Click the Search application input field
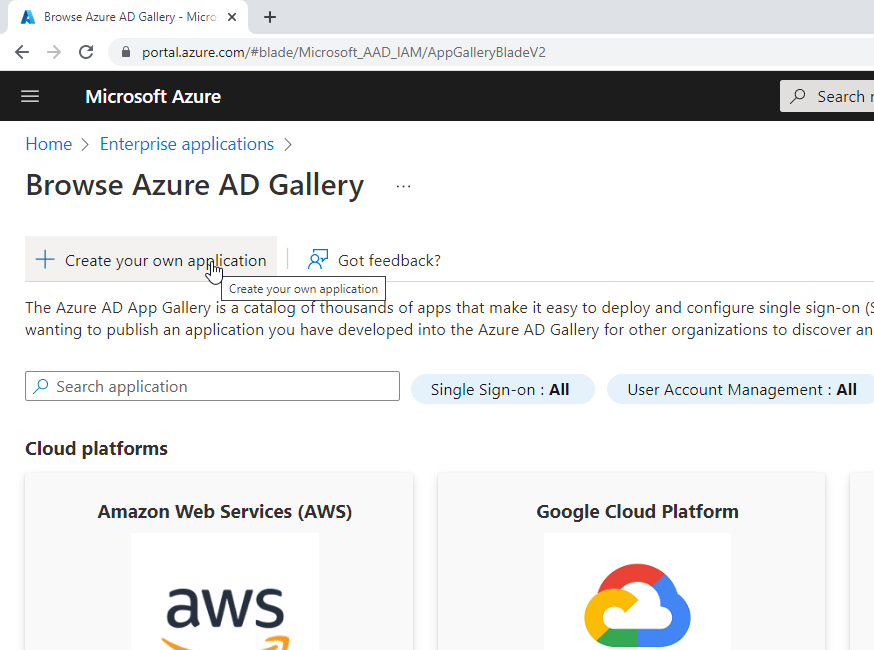 212,386
